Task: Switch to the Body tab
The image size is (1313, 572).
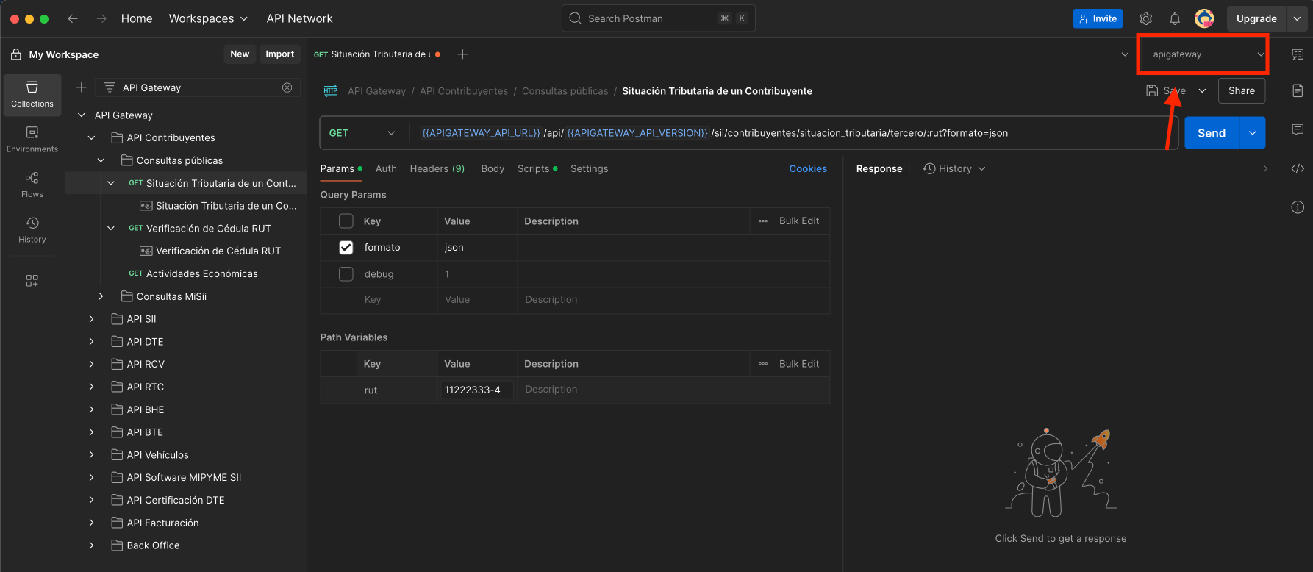Action: tap(492, 169)
